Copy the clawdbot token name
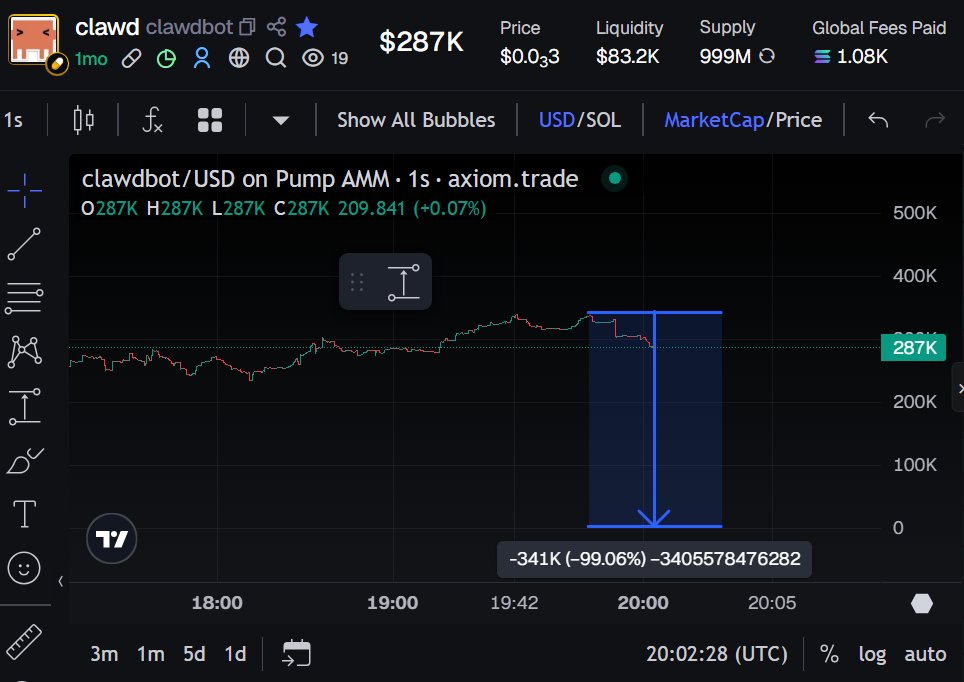964x682 pixels. pos(248,27)
